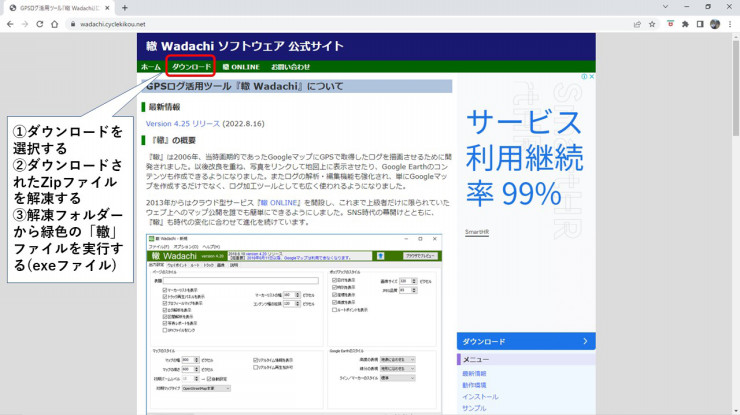Click the 『轍』の概要 section heading

point(172,140)
